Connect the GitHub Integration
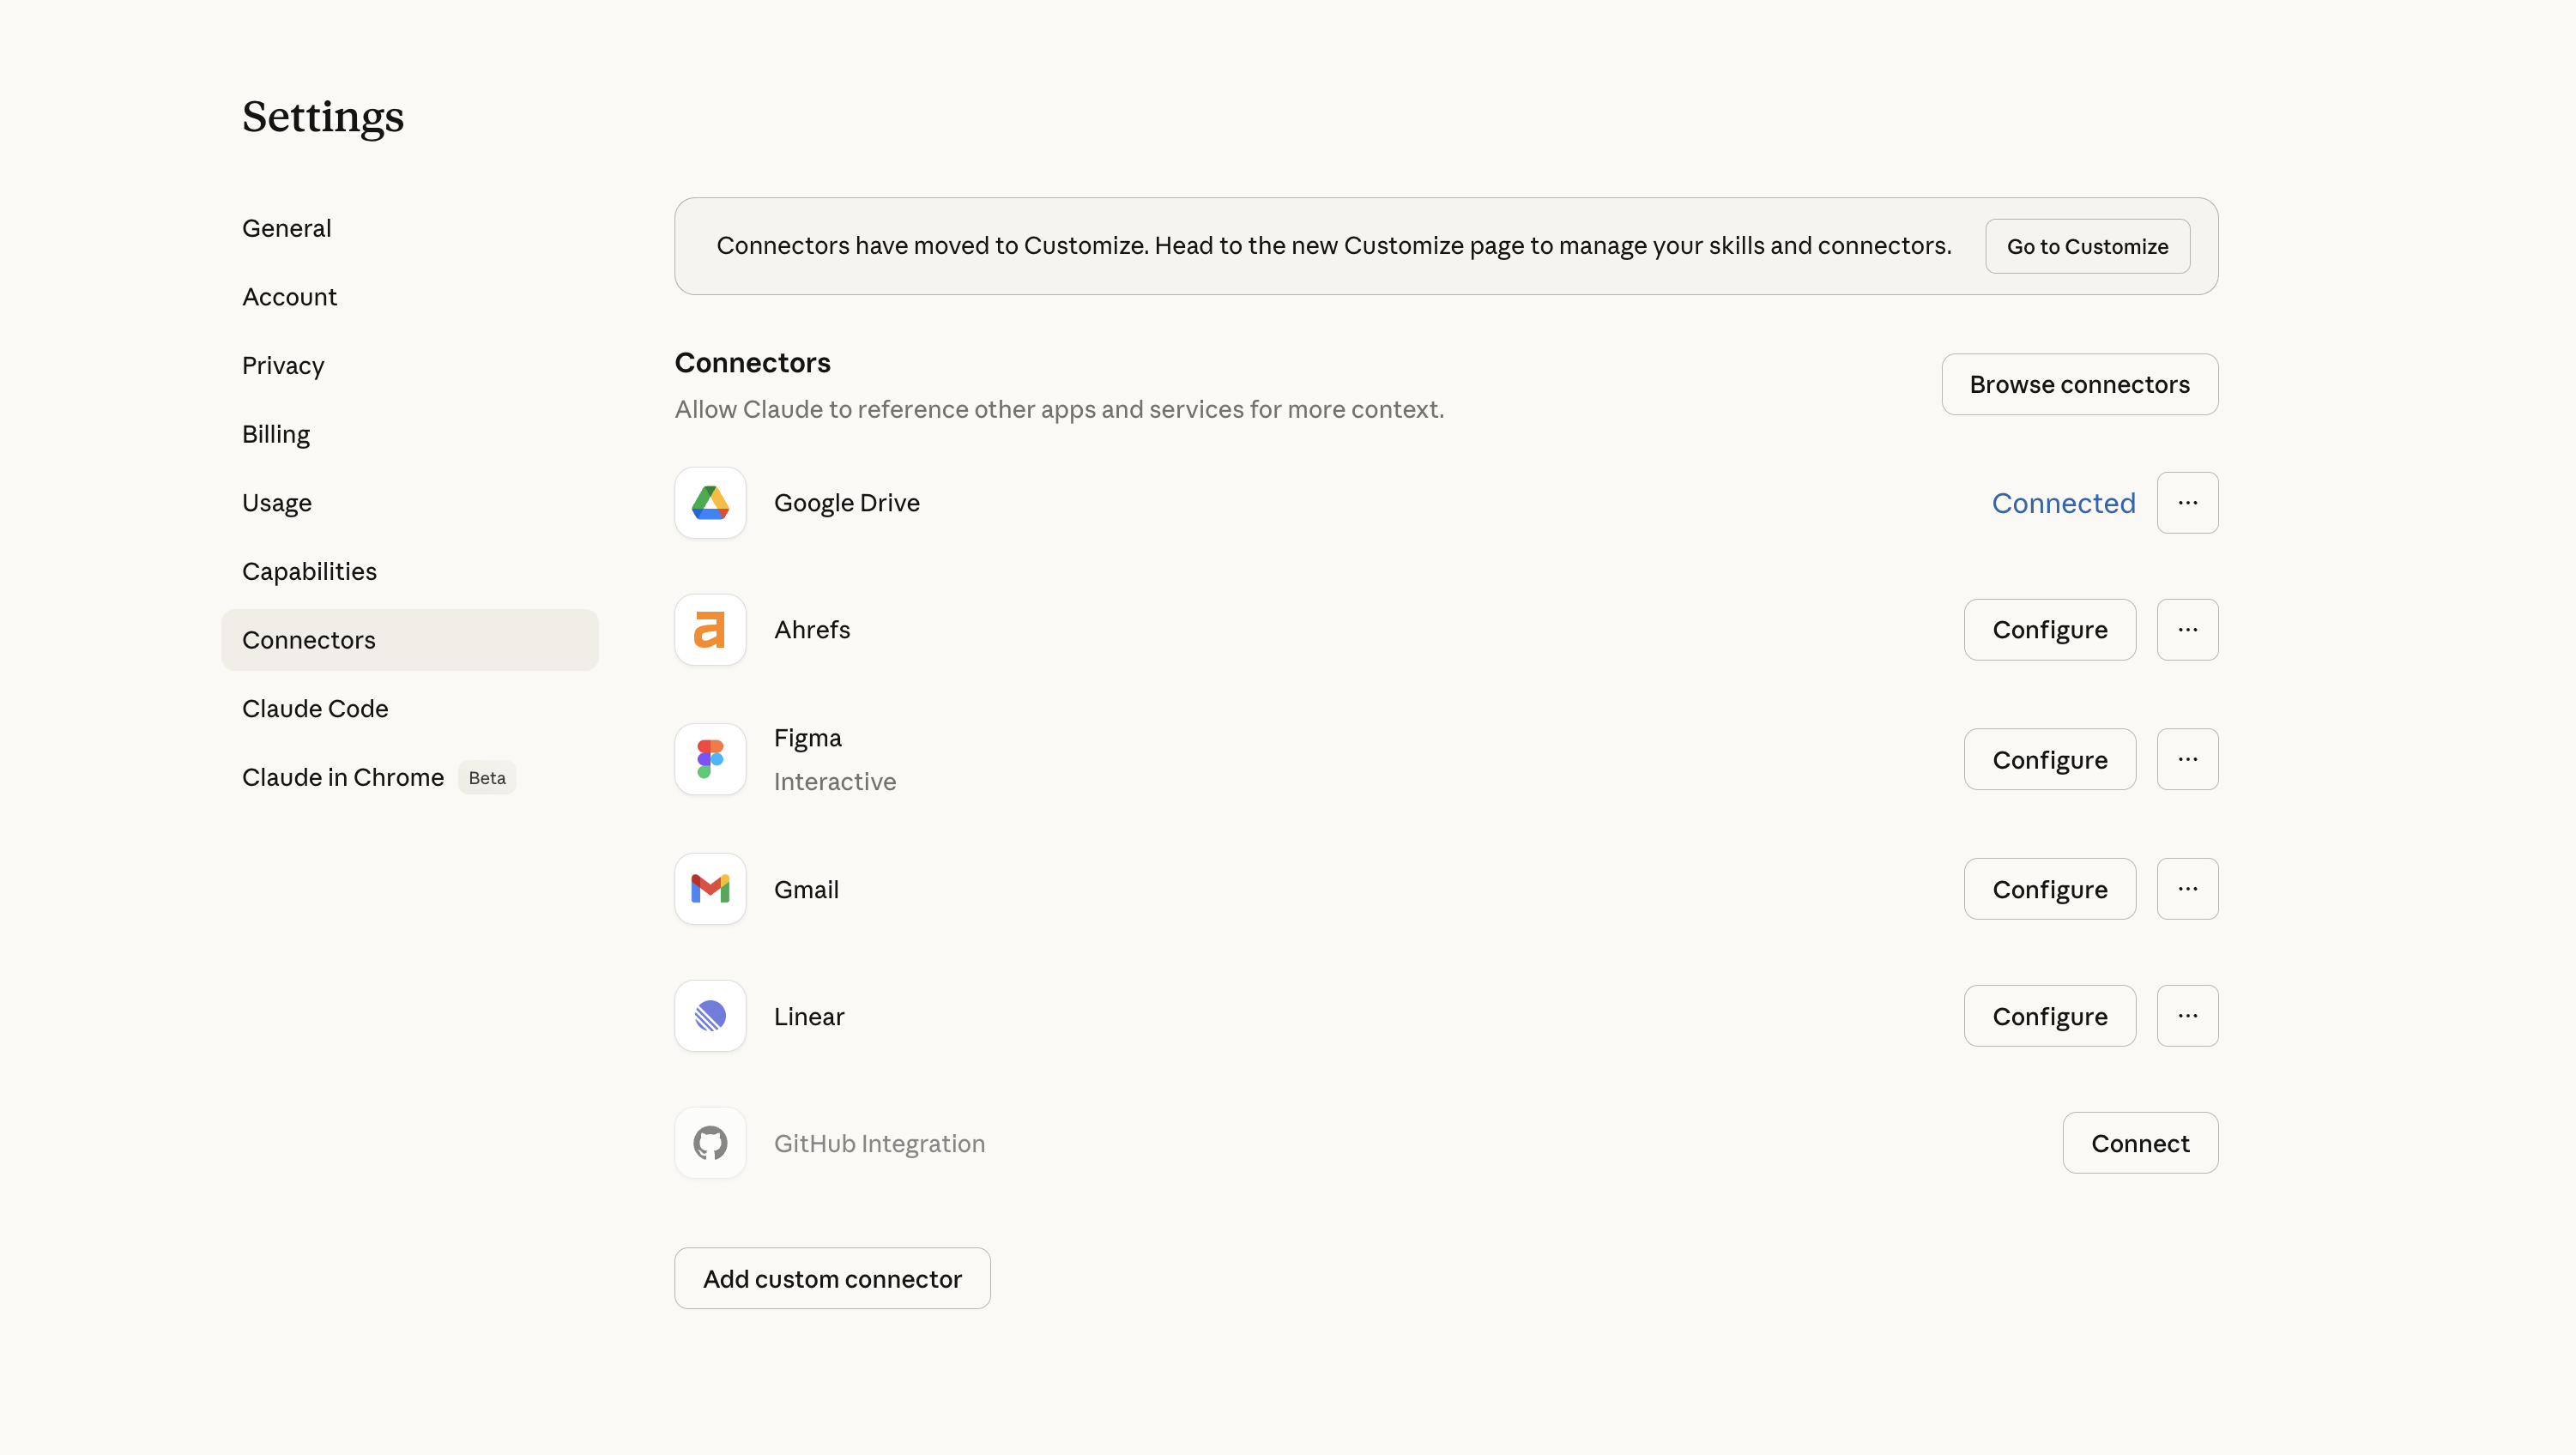The height and width of the screenshot is (1455, 2576). tap(2139, 1143)
